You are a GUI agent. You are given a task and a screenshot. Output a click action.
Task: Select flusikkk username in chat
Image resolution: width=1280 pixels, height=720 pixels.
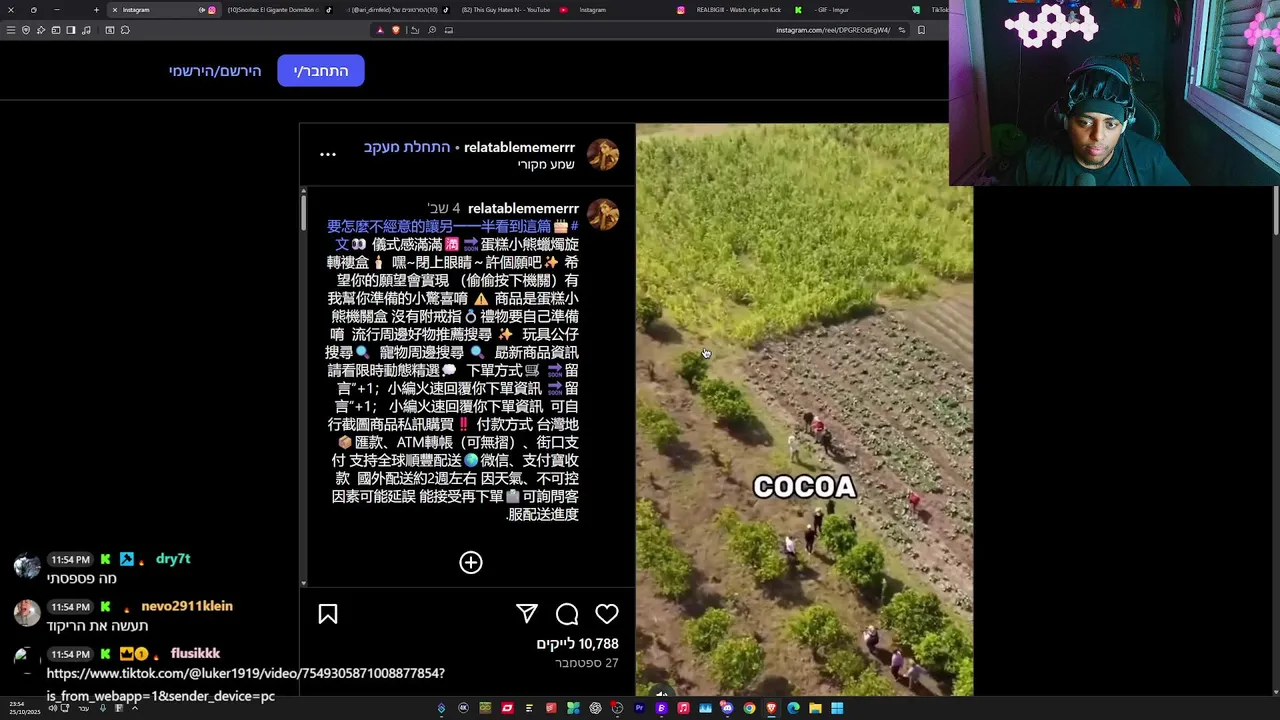[x=195, y=653]
